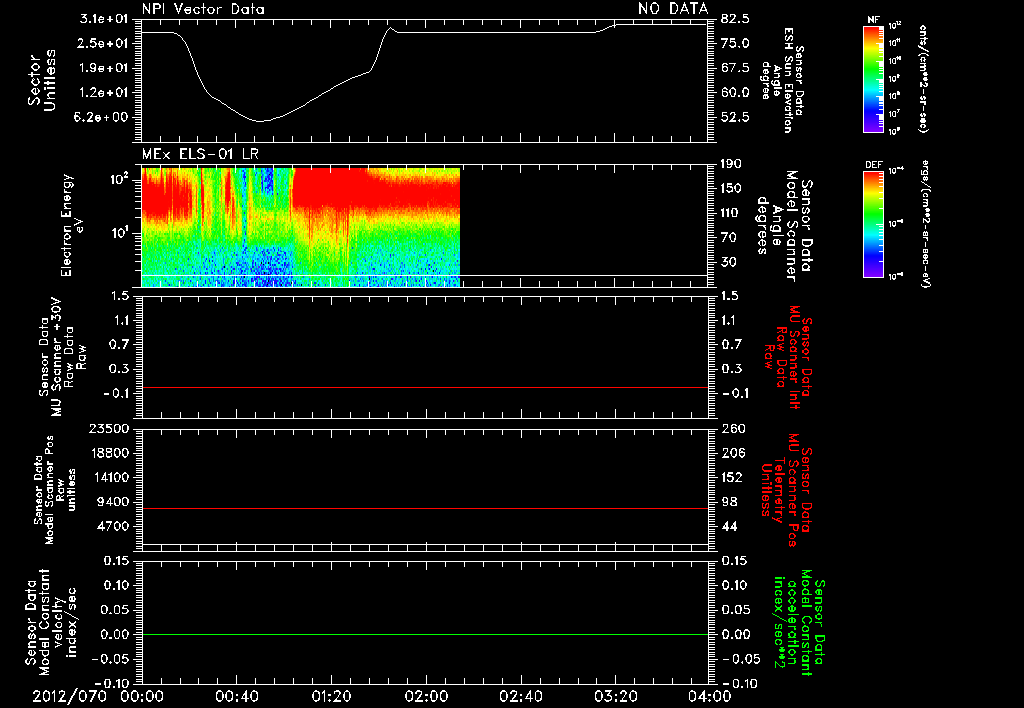Click the '82.5' elevation tick value

pos(735,19)
